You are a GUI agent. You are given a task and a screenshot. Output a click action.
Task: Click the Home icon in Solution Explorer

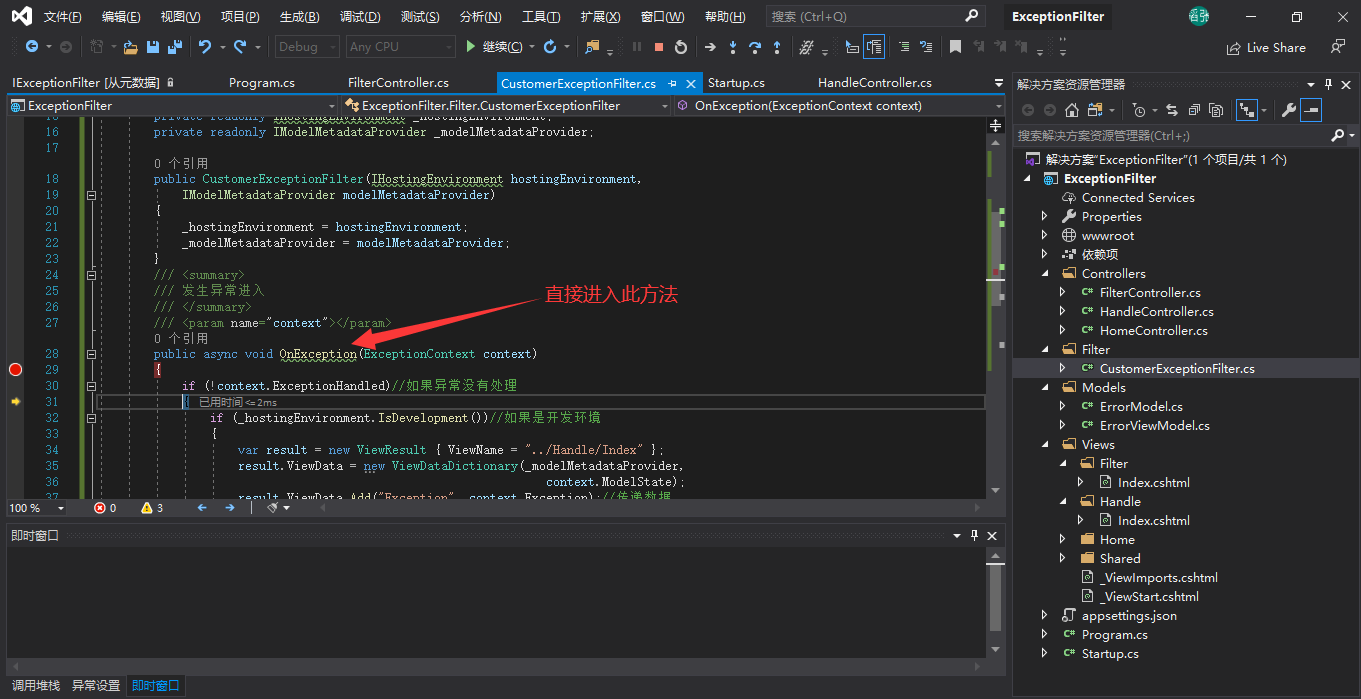1072,110
